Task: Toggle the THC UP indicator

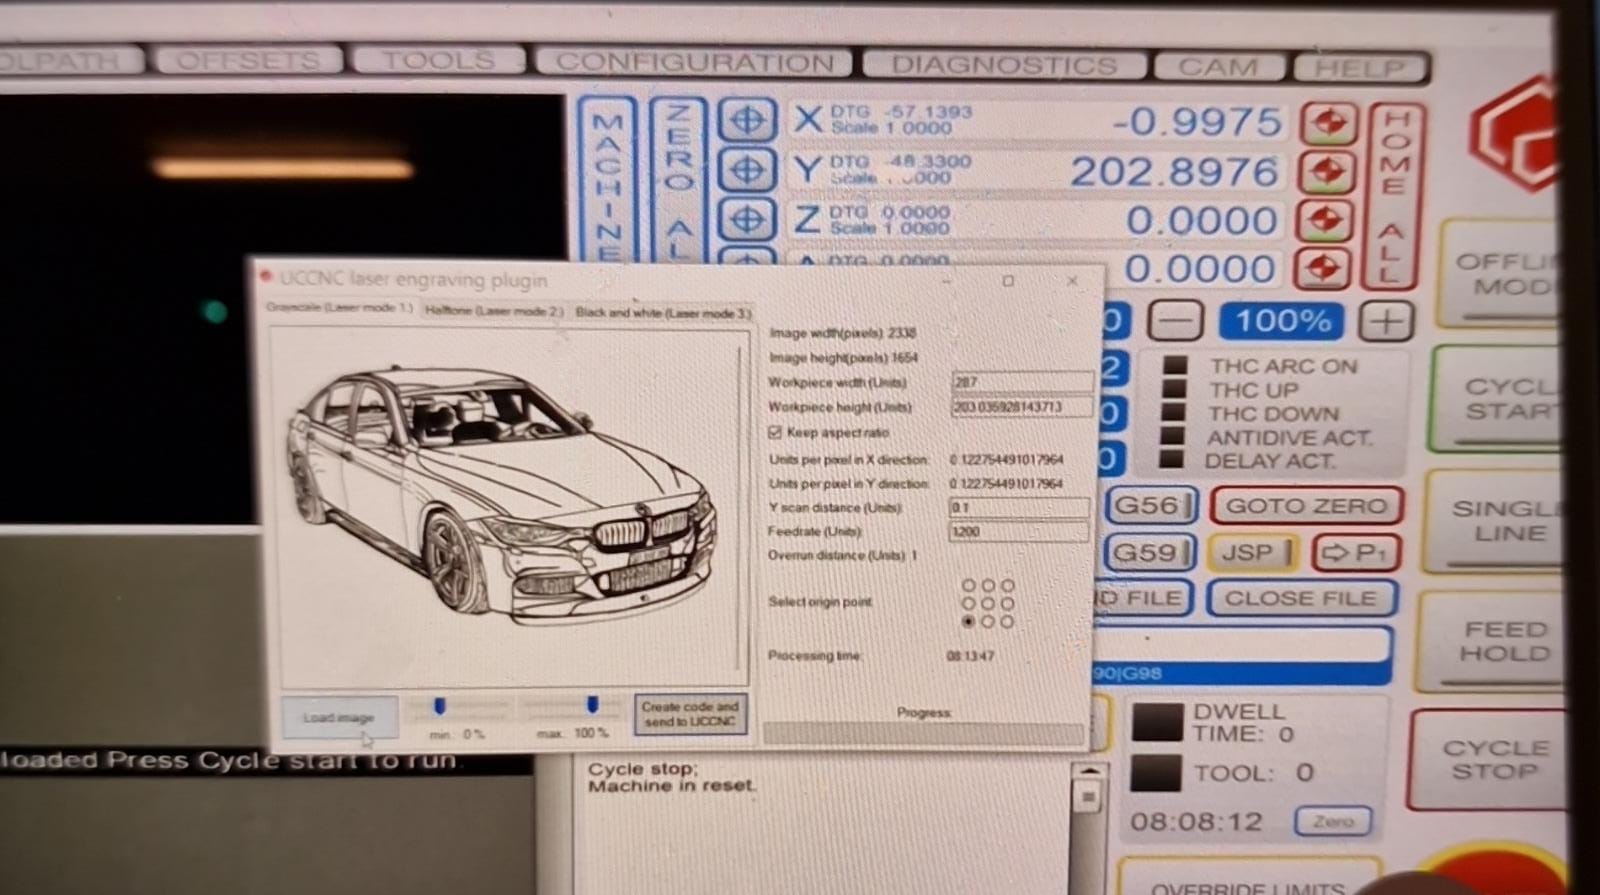Action: pyautogui.click(x=1175, y=389)
